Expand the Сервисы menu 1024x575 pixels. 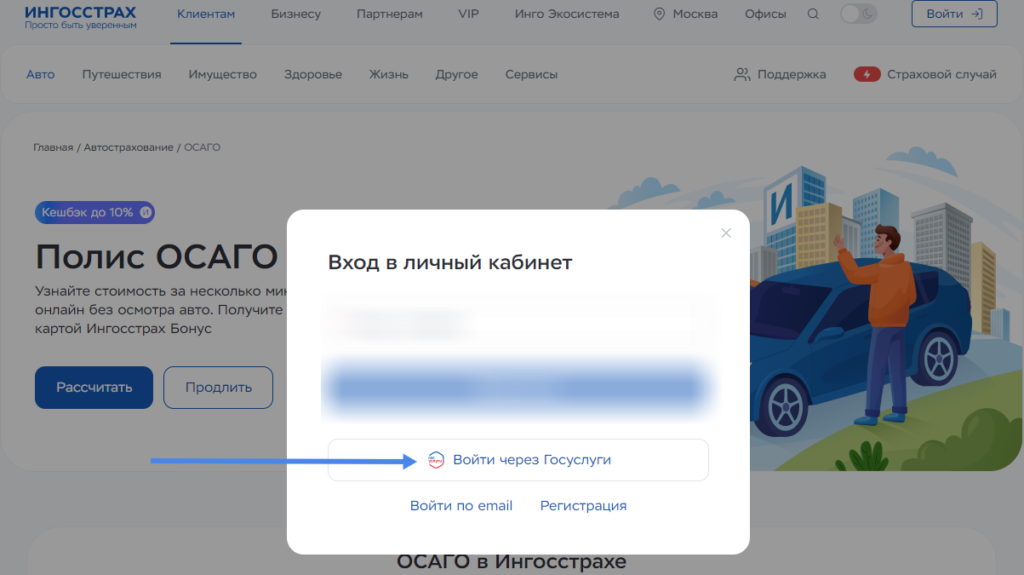(531, 75)
